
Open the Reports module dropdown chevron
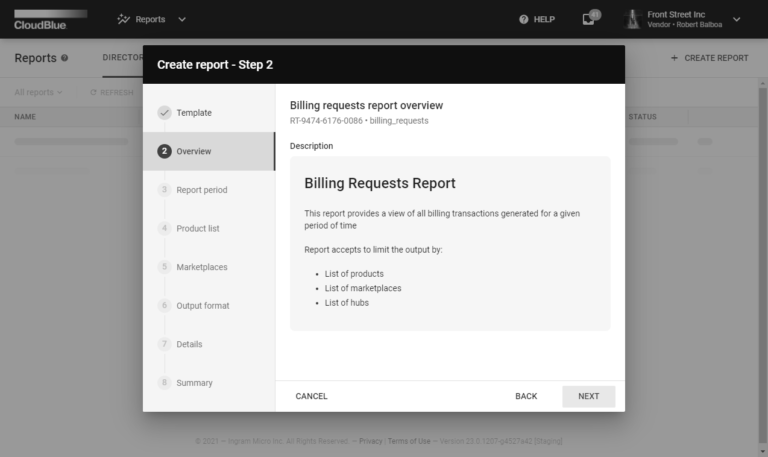pyautogui.click(x=182, y=19)
